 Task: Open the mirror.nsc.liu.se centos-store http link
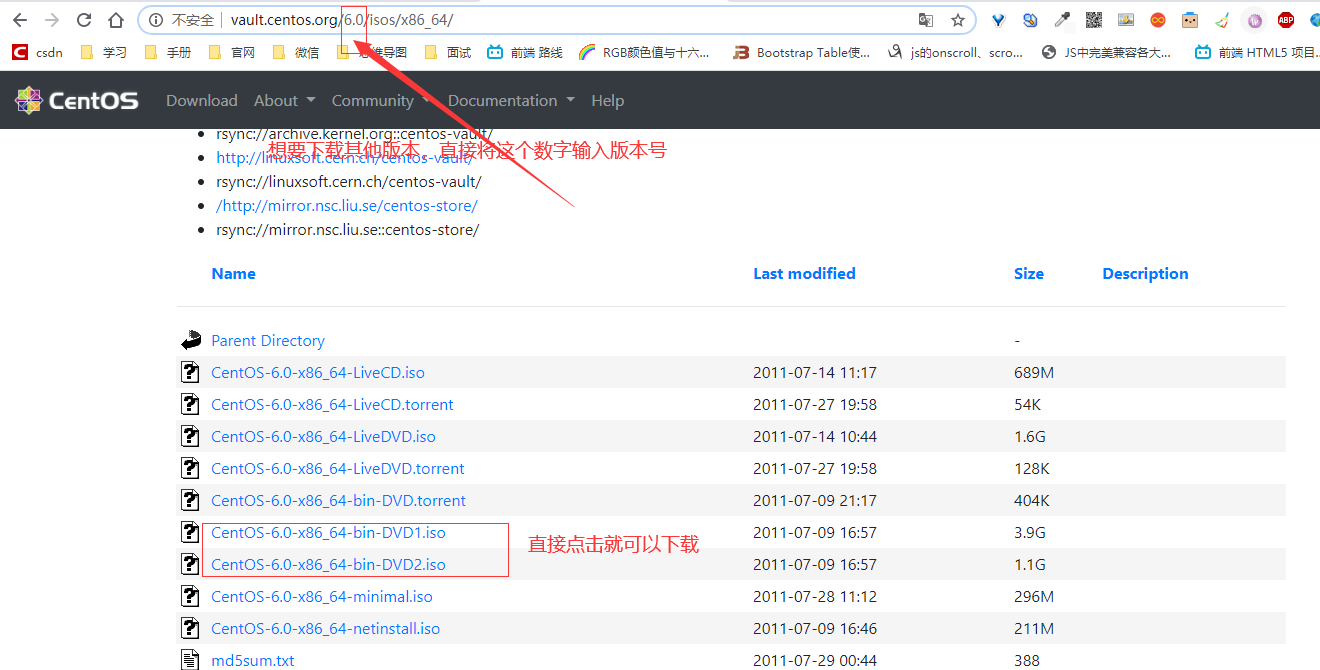(x=347, y=205)
